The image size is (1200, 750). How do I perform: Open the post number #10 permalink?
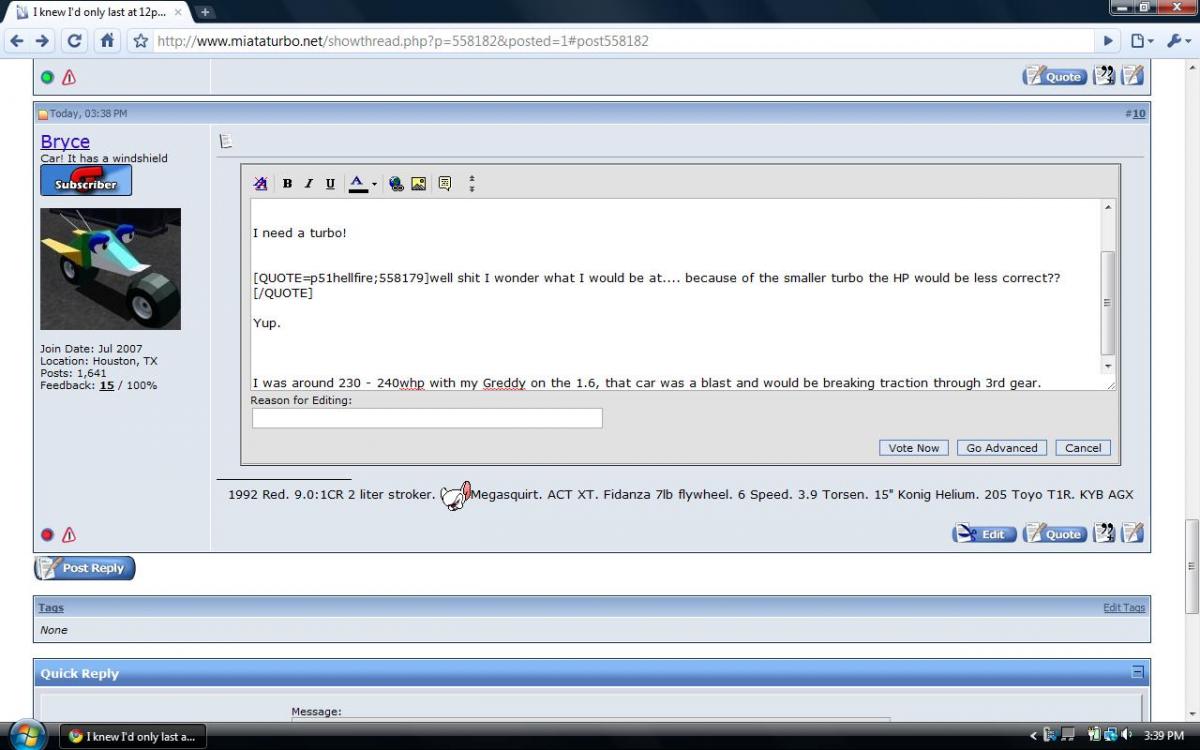tap(1138, 113)
